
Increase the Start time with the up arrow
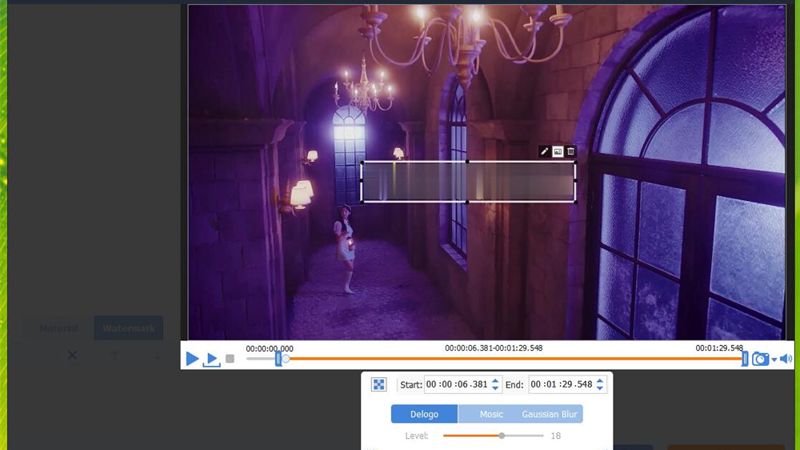(x=495, y=381)
